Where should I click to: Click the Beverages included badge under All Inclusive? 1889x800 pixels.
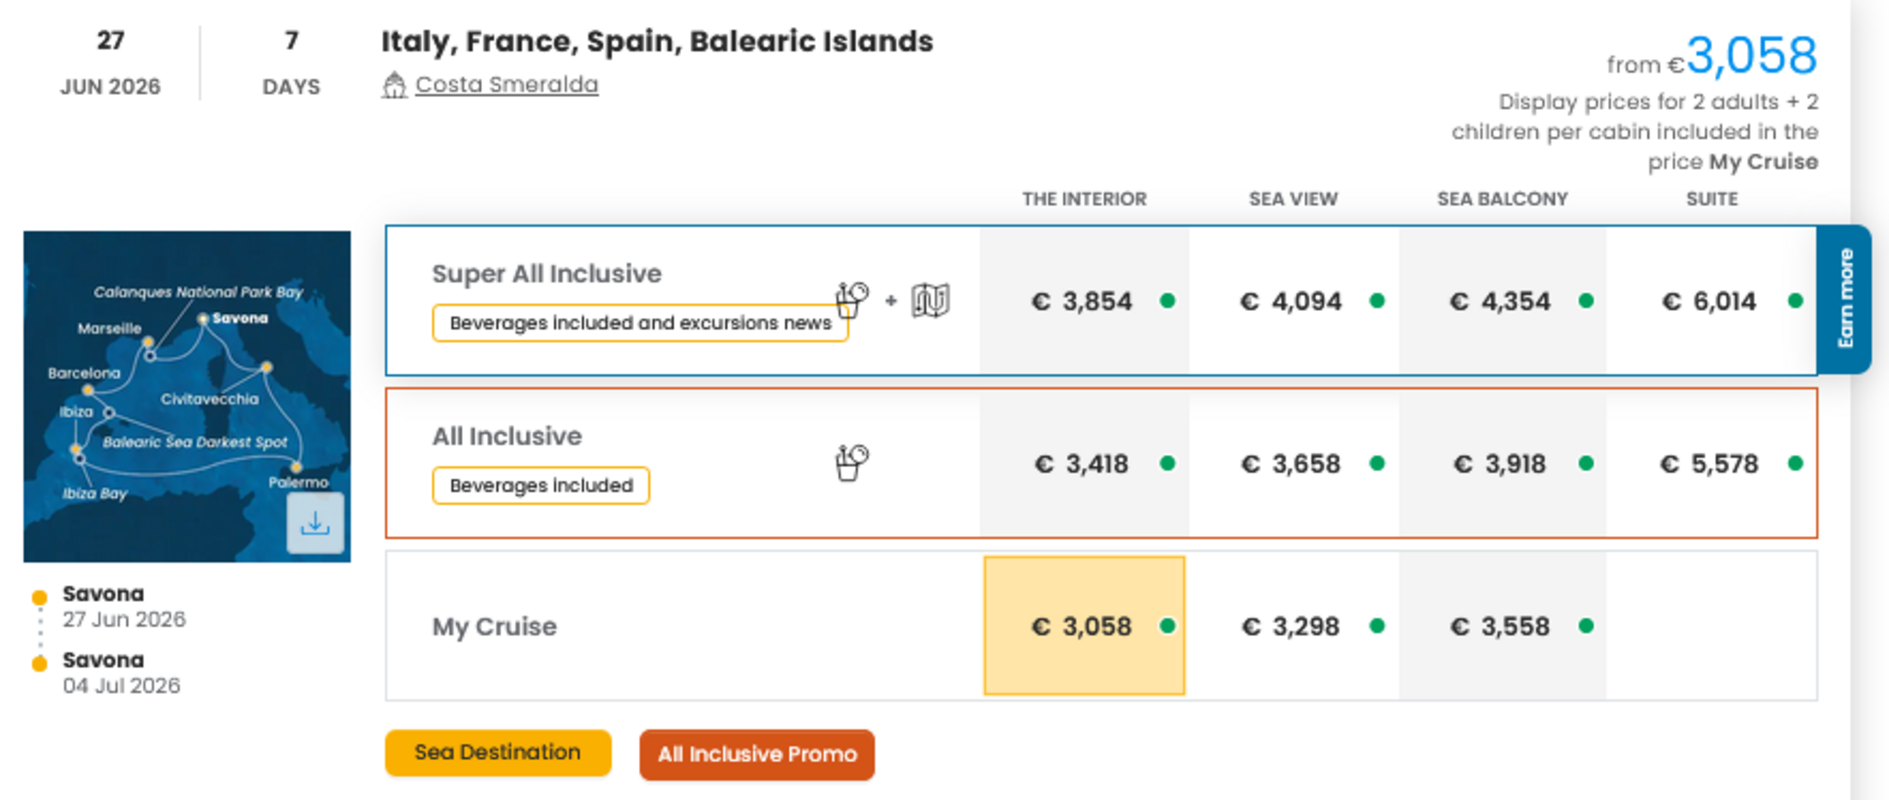tap(541, 486)
